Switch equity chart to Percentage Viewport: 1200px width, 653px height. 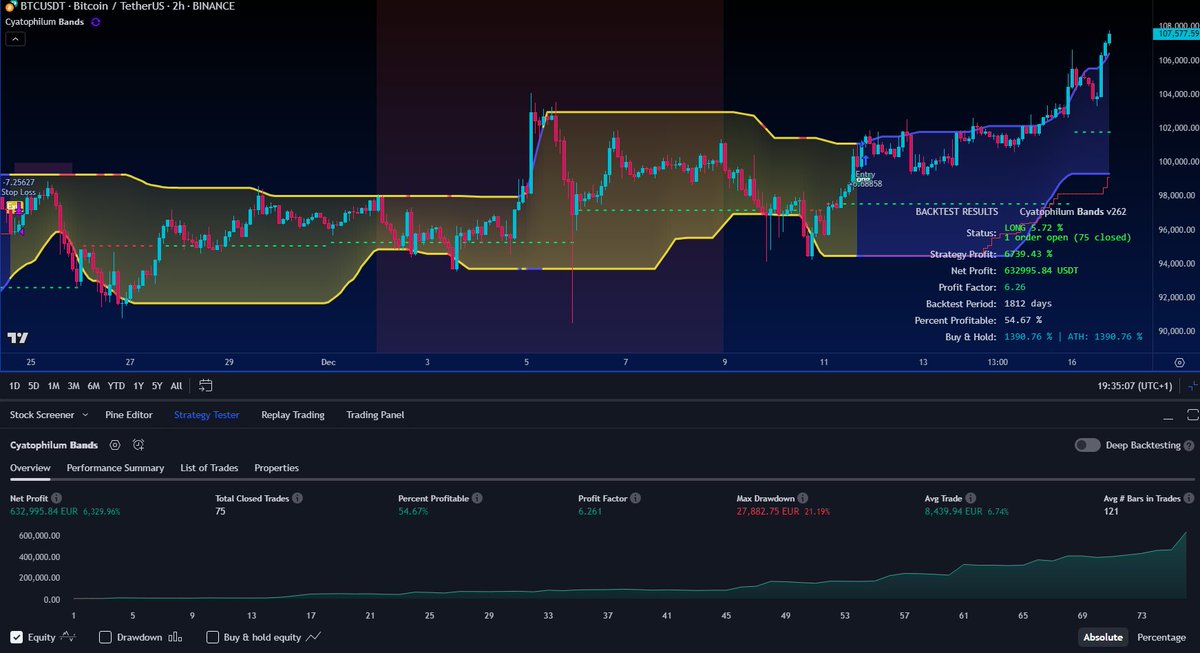point(1161,637)
